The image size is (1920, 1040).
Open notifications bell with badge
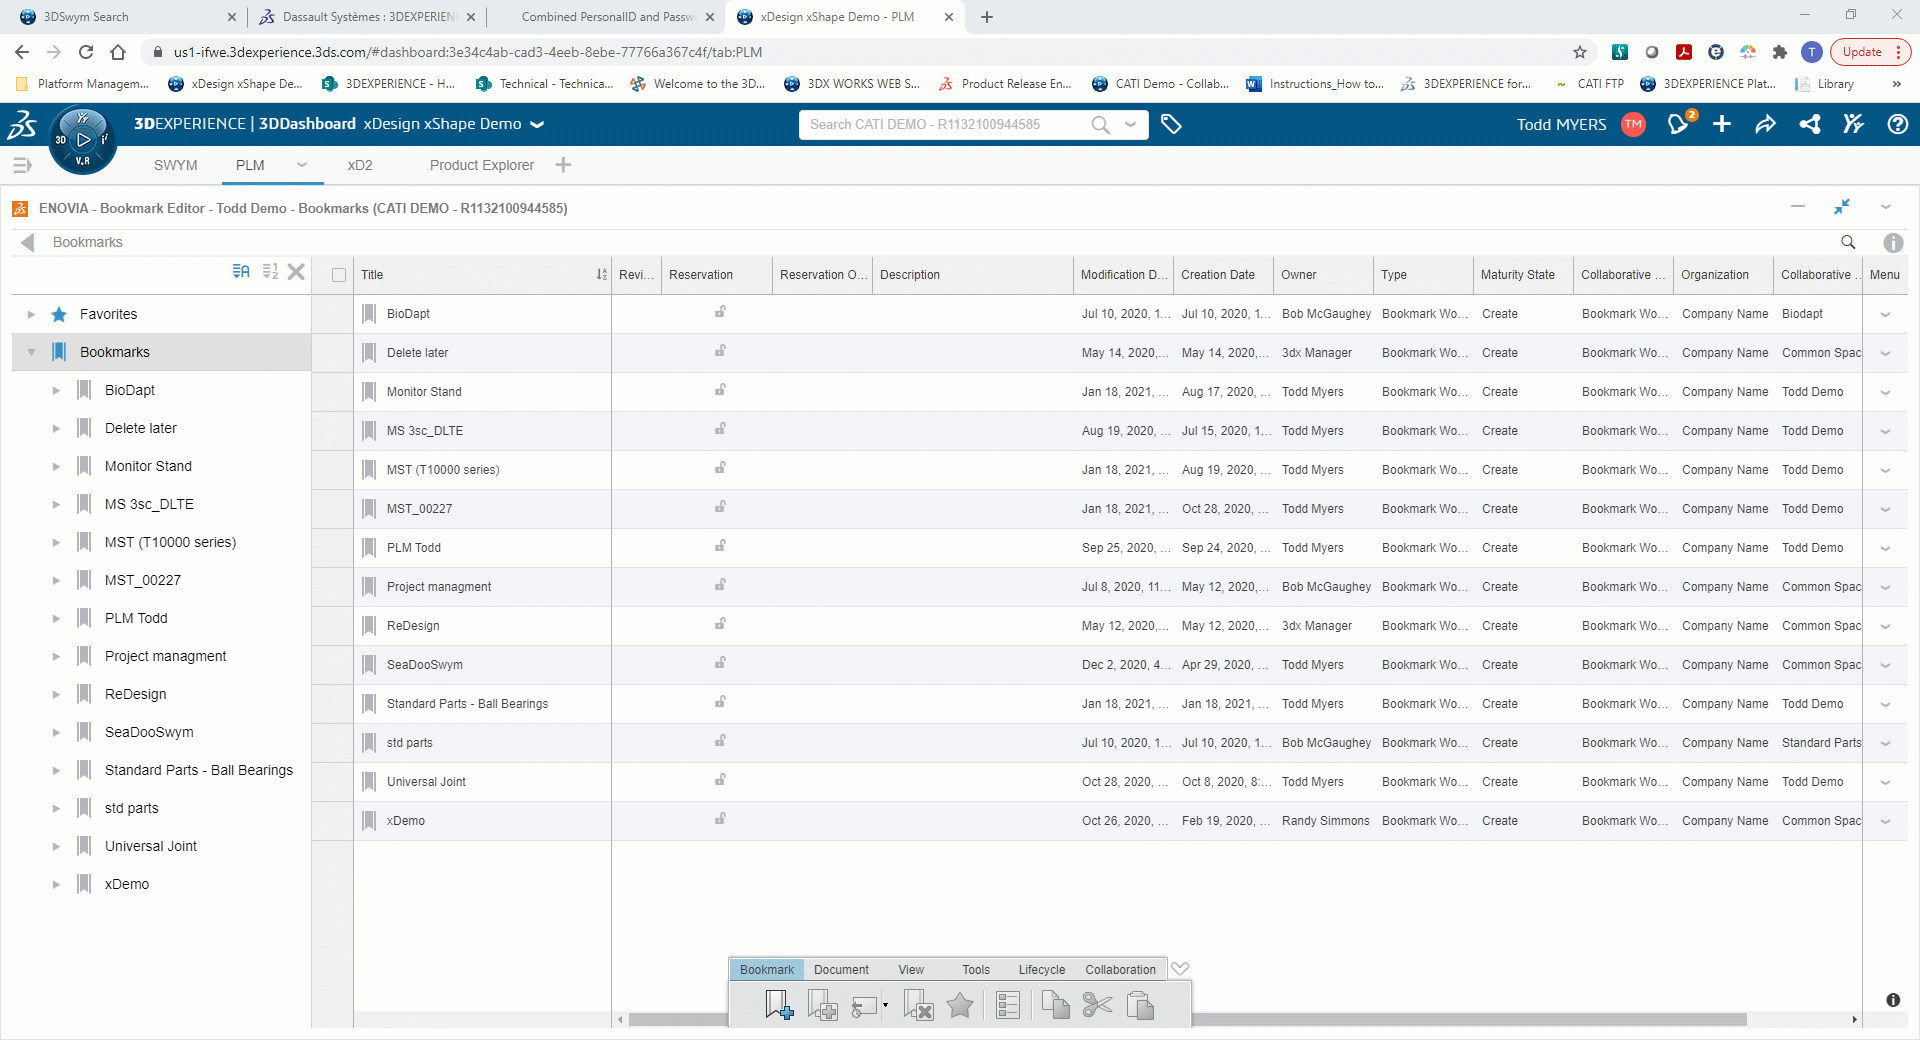pos(1679,124)
